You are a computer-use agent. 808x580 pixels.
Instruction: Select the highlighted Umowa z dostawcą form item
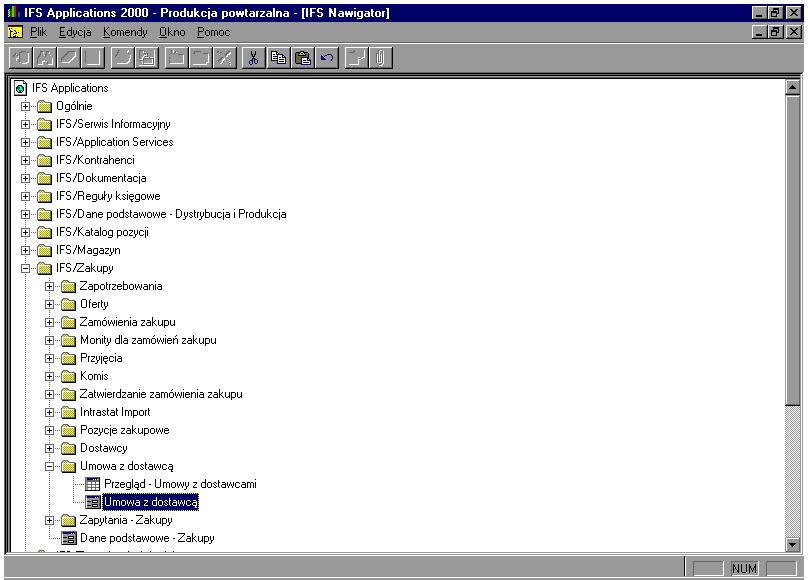(150, 502)
